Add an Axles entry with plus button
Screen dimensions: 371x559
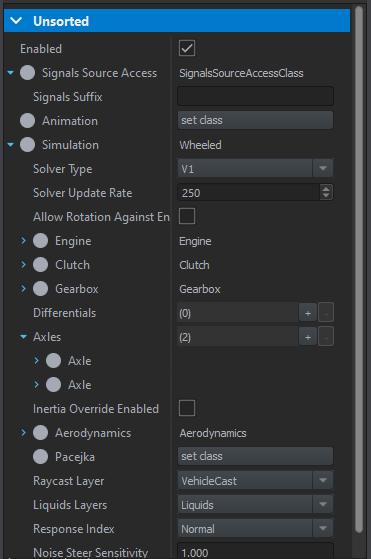(x=308, y=337)
